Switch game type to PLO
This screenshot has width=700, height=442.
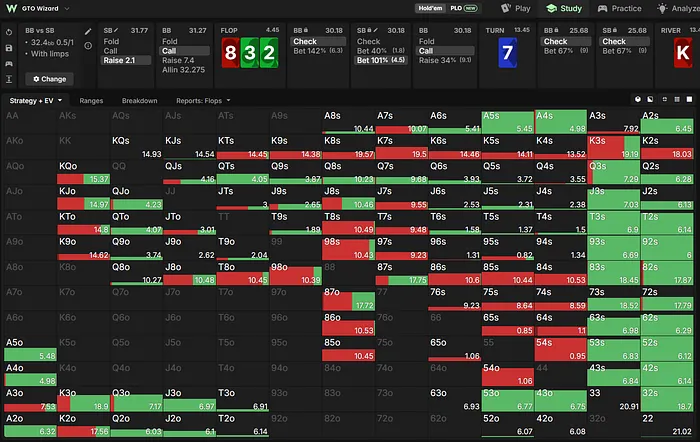(x=464, y=8)
